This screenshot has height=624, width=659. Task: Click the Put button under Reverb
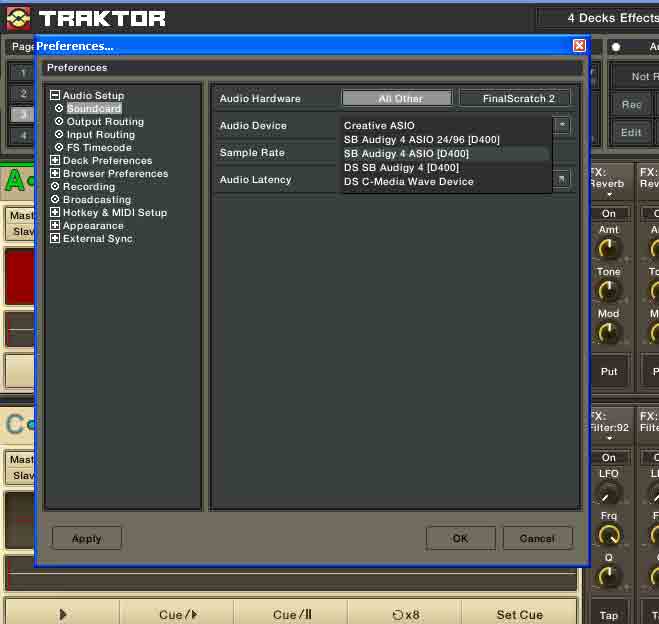(x=609, y=371)
